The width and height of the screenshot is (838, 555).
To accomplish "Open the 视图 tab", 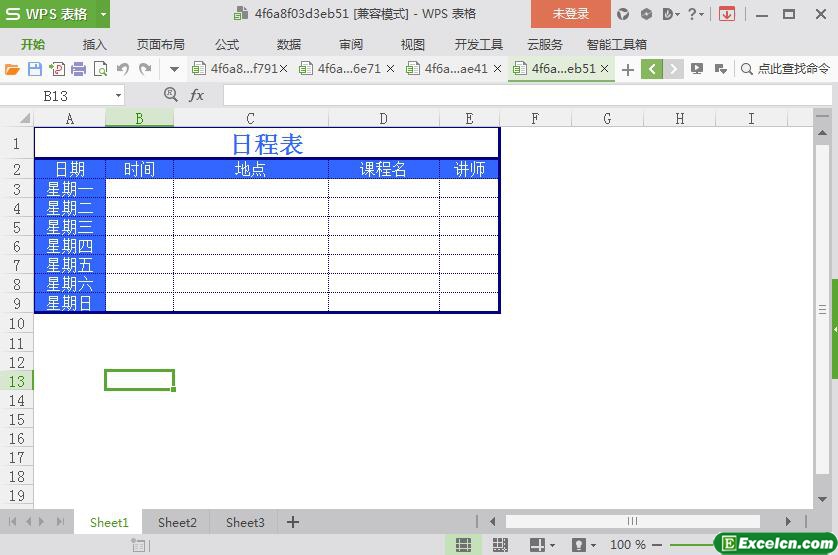I will click(x=413, y=44).
